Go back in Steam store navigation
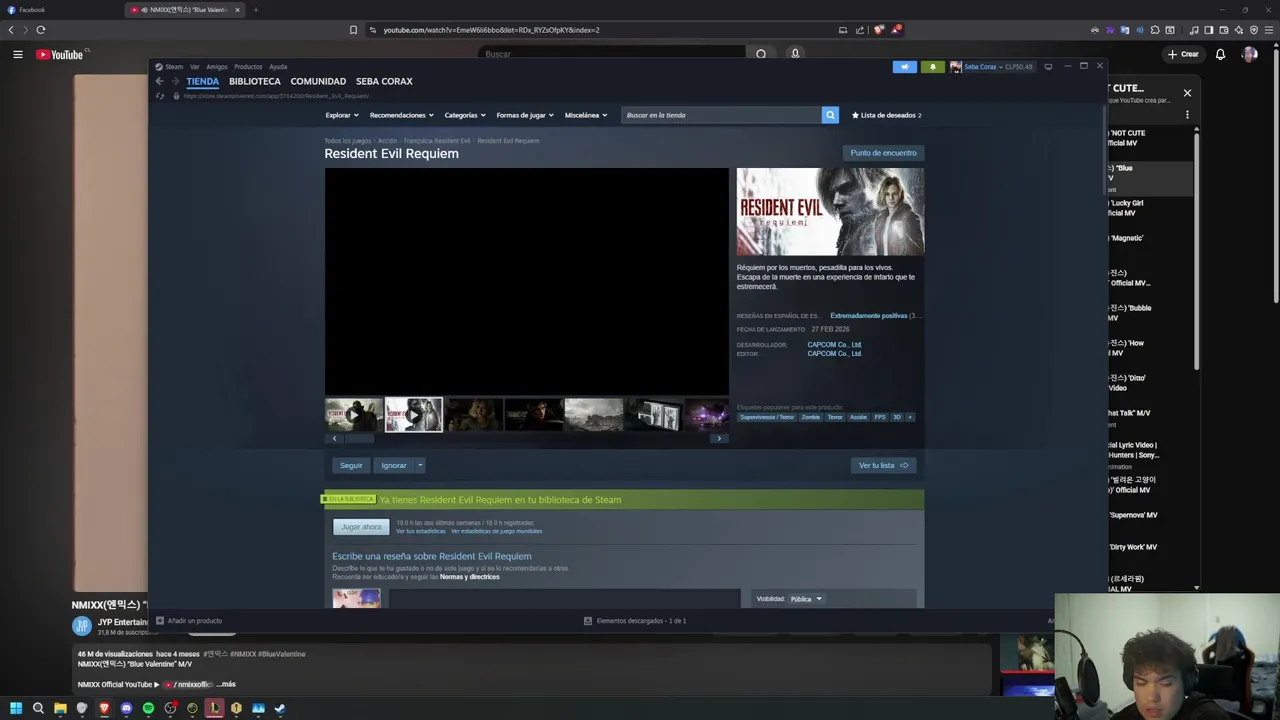The height and width of the screenshot is (720, 1280). point(159,81)
